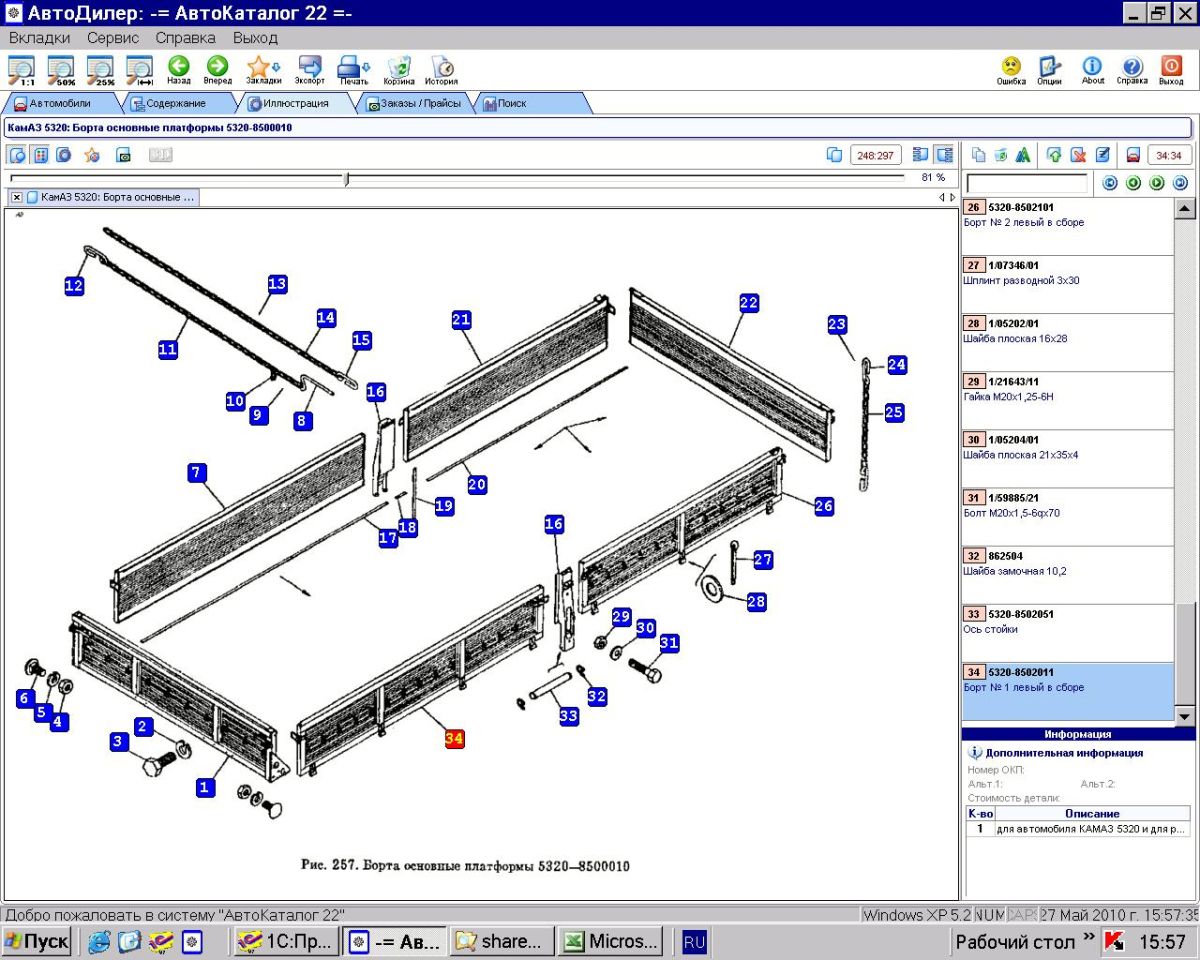Open Опции settings

1049,69
